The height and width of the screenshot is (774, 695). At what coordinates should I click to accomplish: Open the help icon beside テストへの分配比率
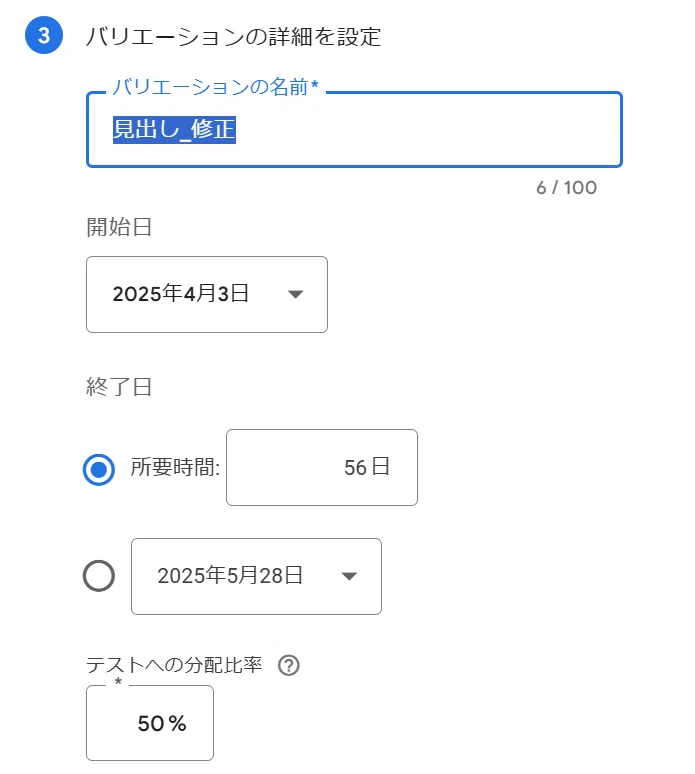click(x=289, y=665)
